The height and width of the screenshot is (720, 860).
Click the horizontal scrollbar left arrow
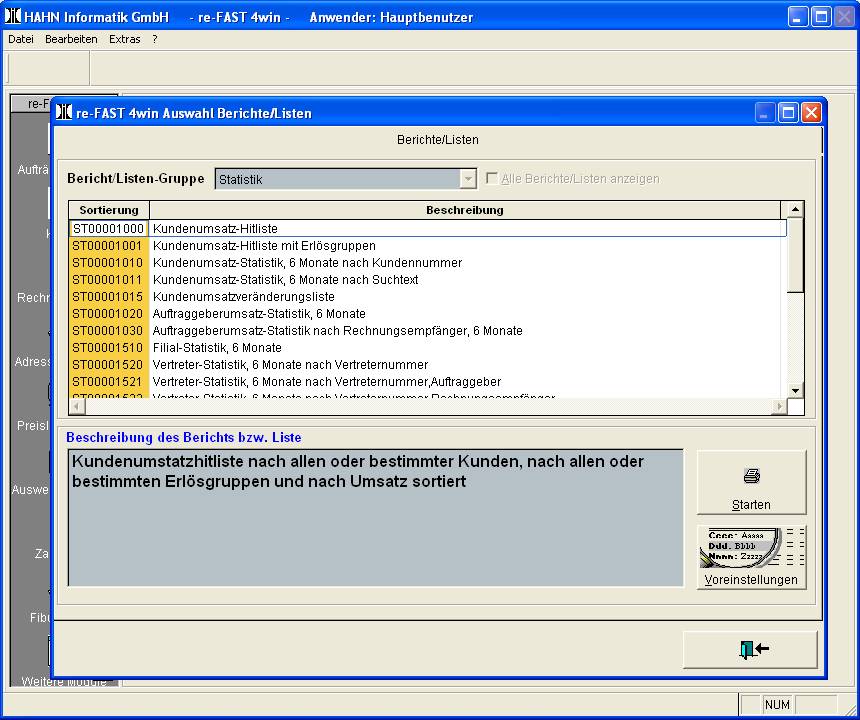(77, 406)
